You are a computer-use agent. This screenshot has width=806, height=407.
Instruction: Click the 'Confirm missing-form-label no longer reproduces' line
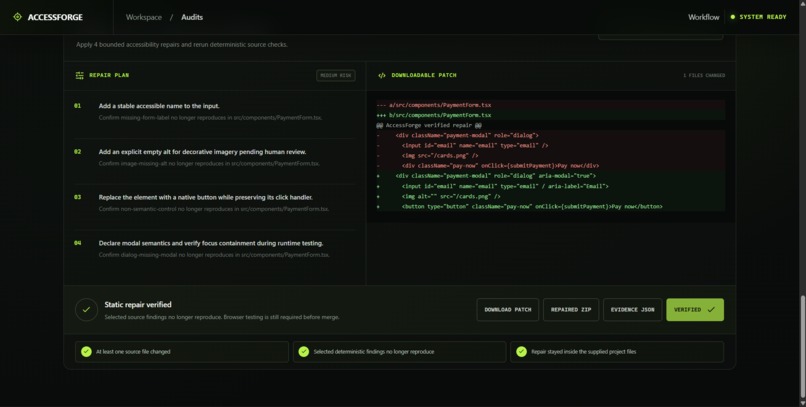tap(210, 118)
